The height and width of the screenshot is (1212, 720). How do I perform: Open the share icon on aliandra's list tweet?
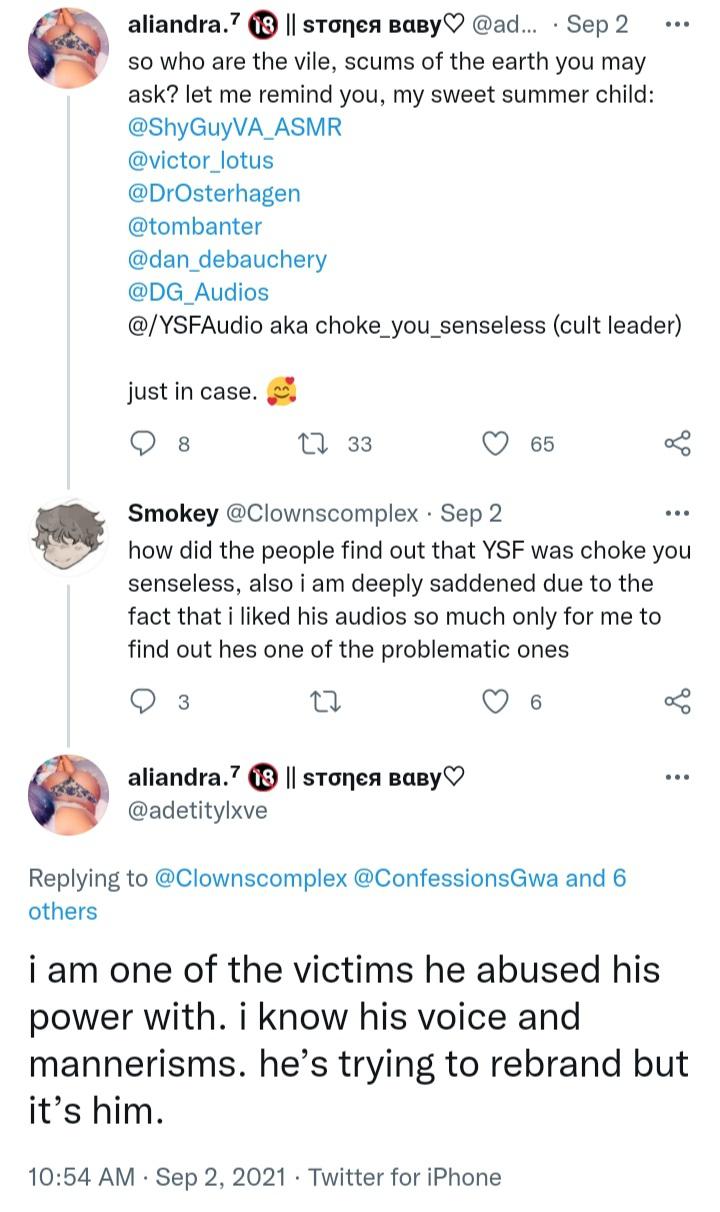[x=675, y=443]
